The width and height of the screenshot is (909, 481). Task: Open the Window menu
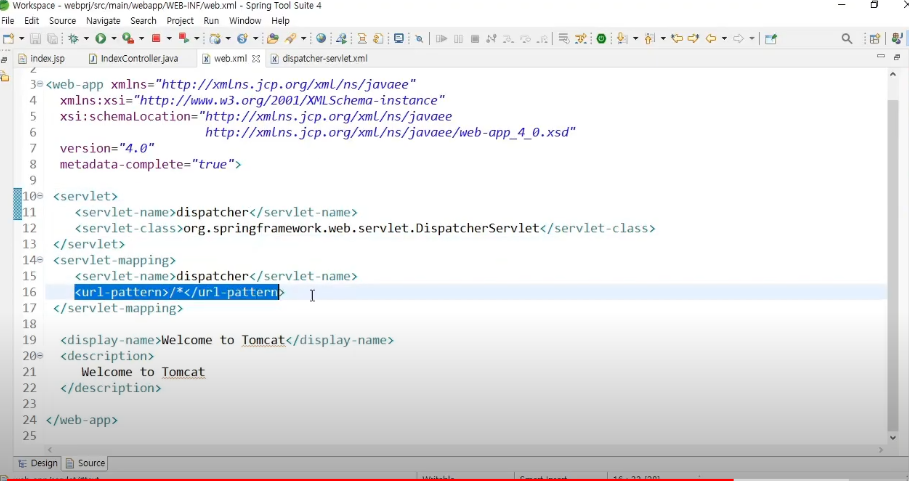pyautogui.click(x=245, y=20)
